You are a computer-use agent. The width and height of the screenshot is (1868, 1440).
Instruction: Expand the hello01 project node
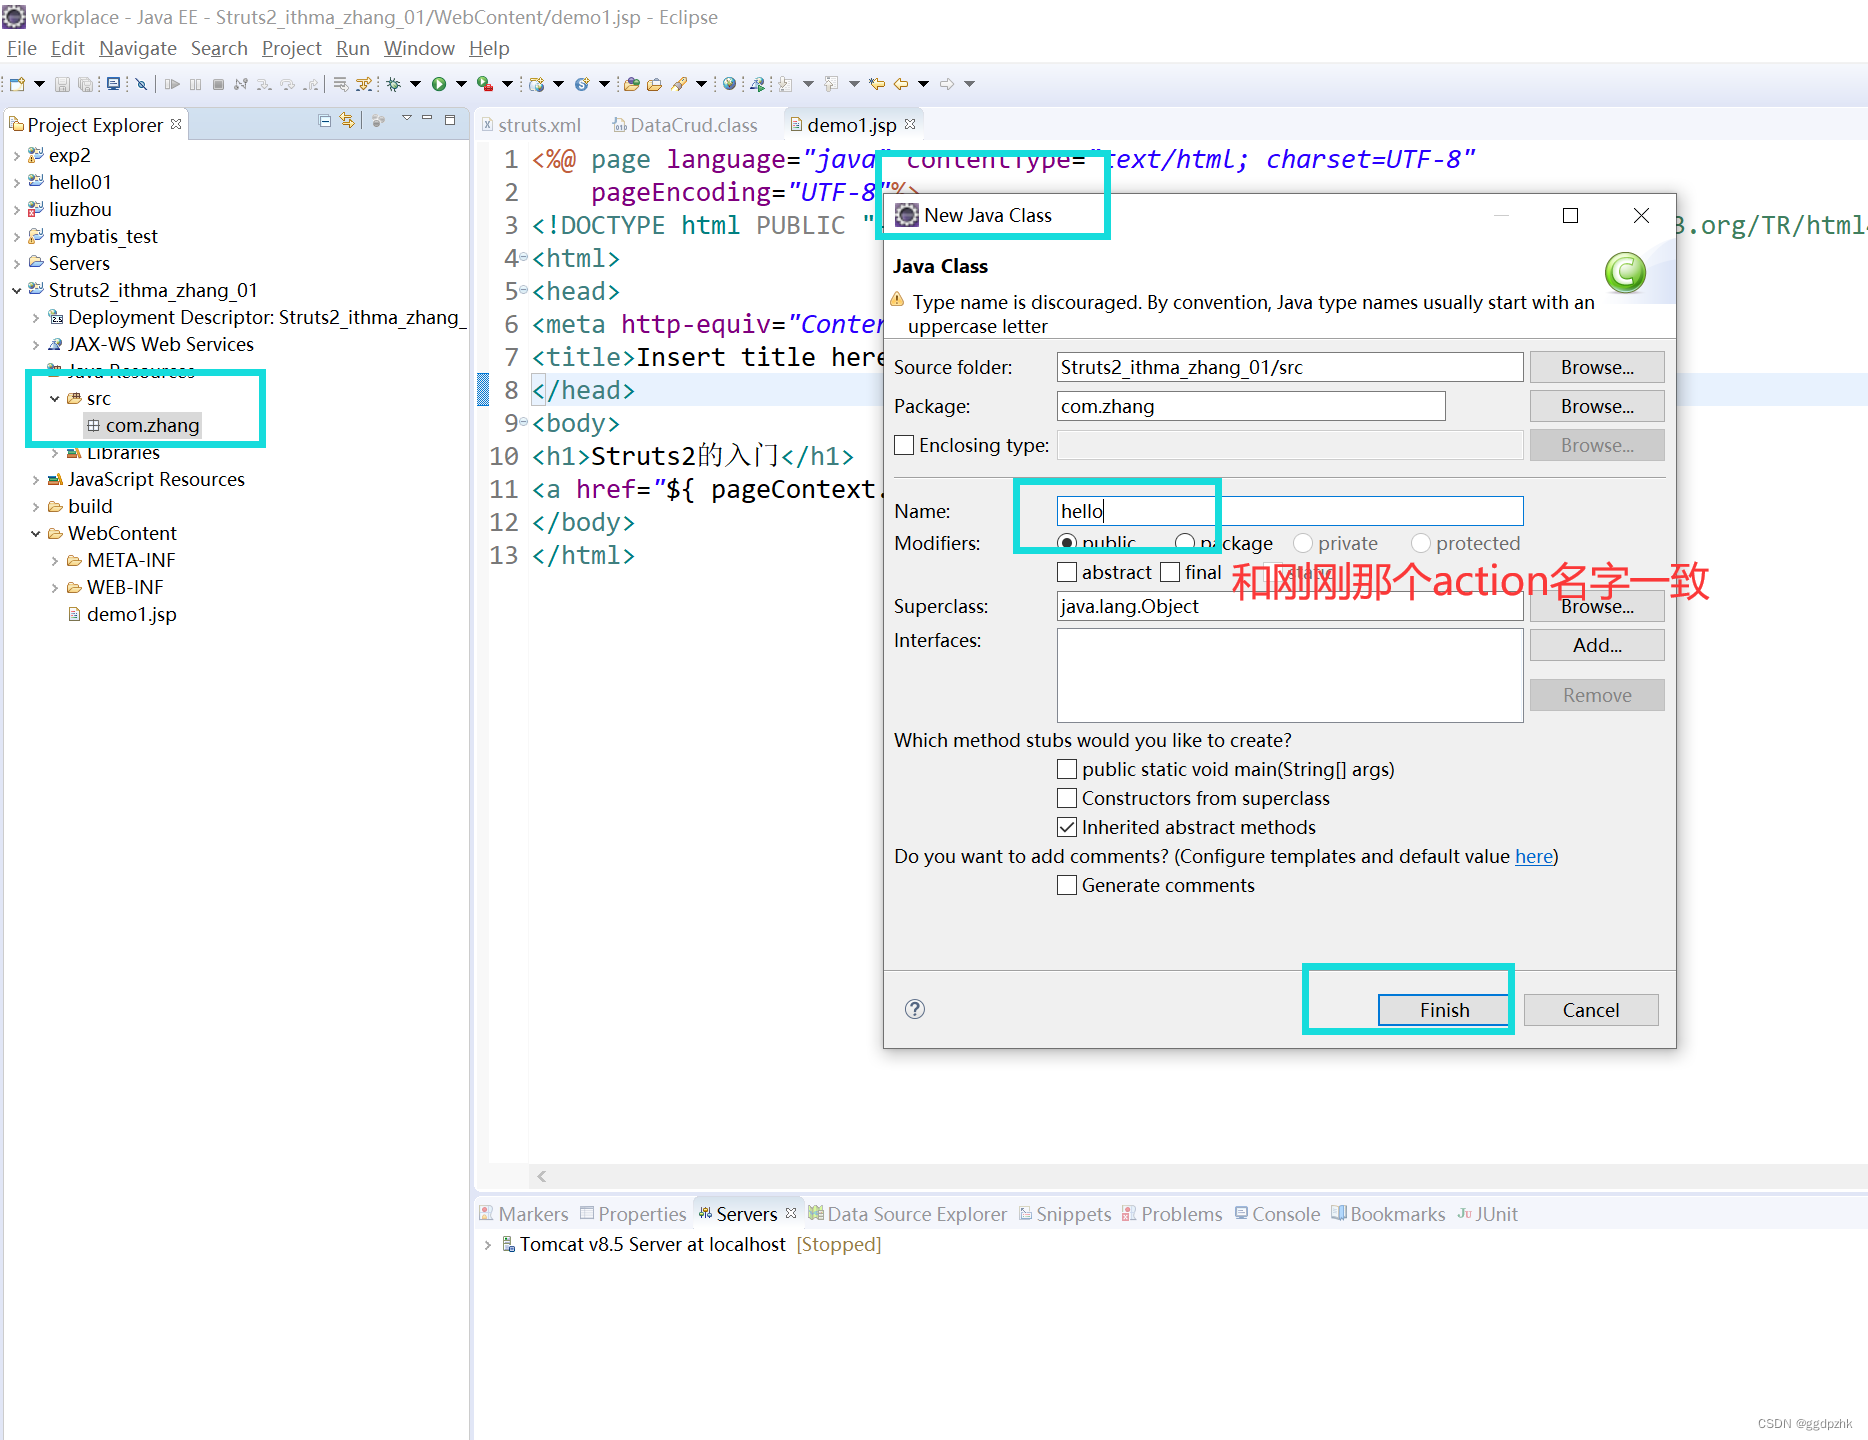[x=16, y=183]
